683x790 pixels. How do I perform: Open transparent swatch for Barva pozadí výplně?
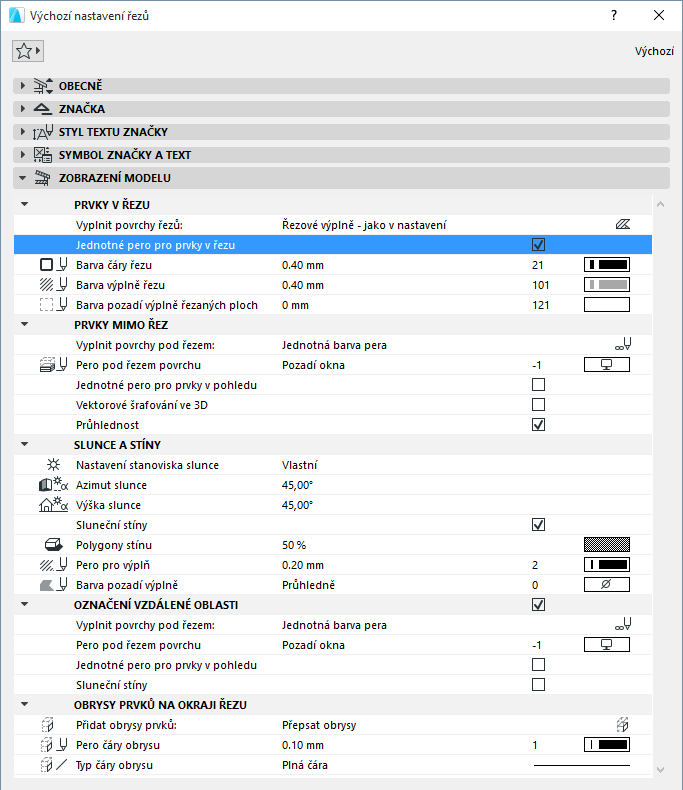606,584
